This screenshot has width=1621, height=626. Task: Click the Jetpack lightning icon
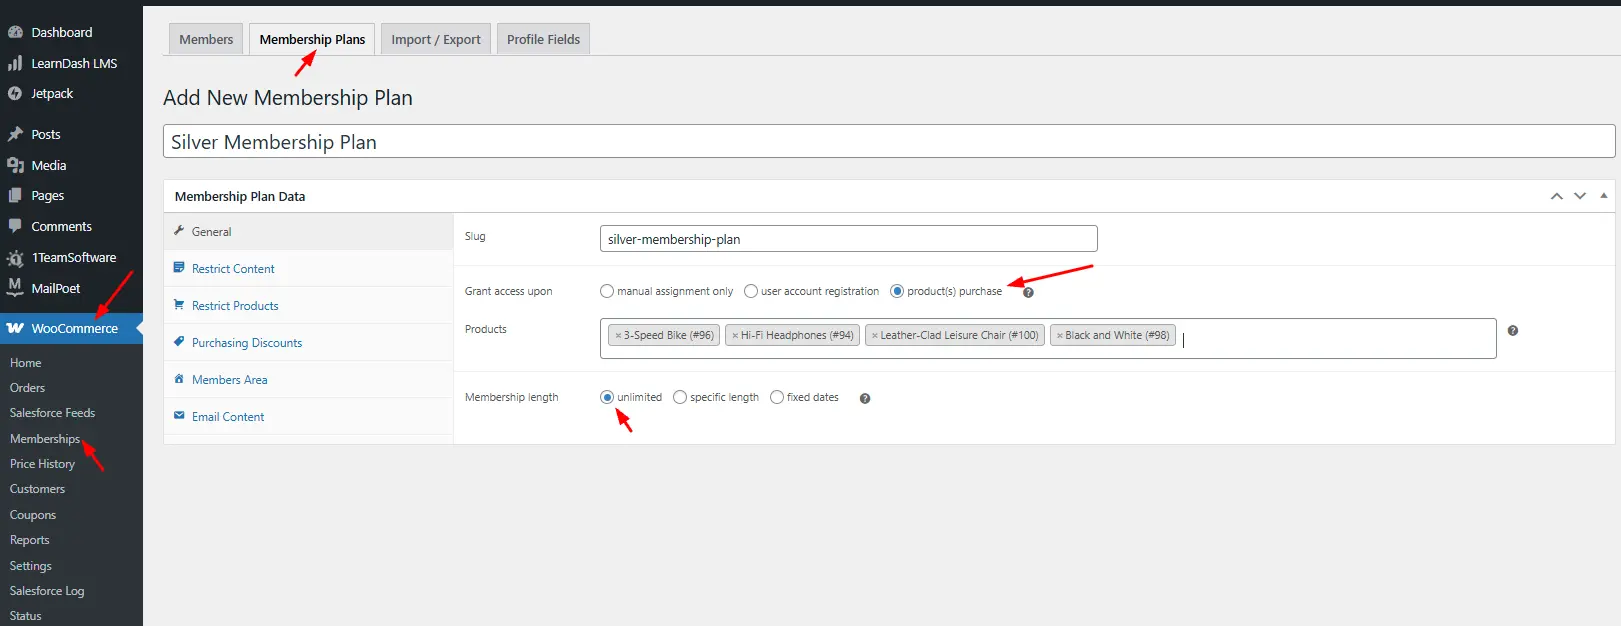15,93
